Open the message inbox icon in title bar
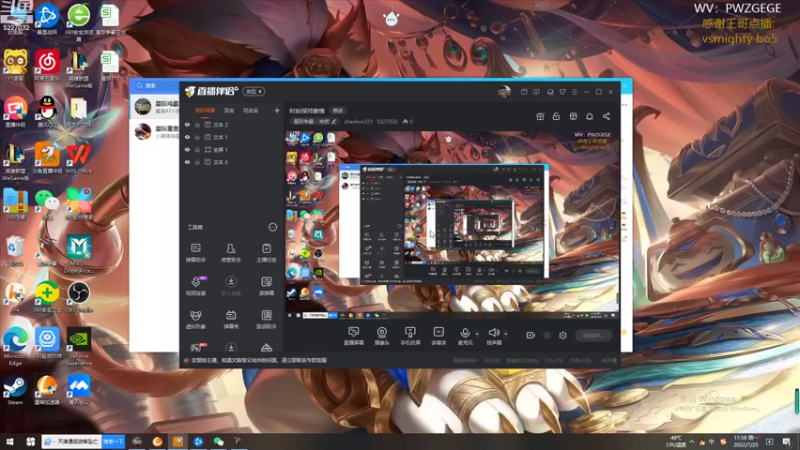The width and height of the screenshot is (800, 450). 524,92
